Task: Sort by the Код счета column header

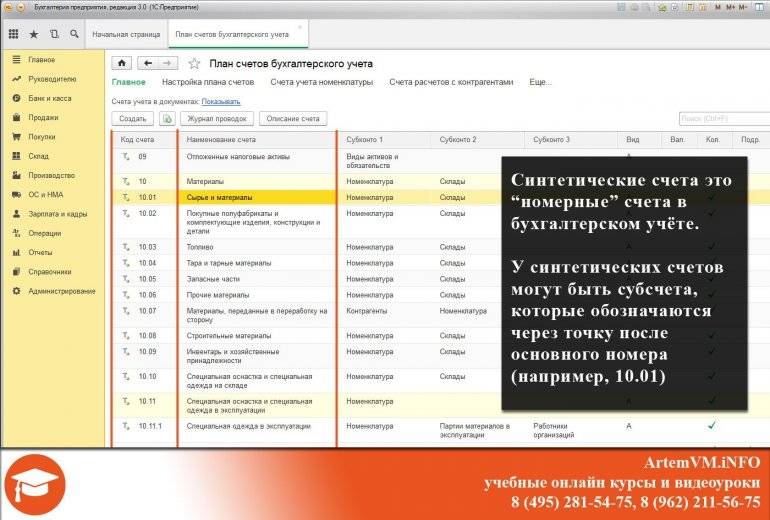Action: [138, 139]
